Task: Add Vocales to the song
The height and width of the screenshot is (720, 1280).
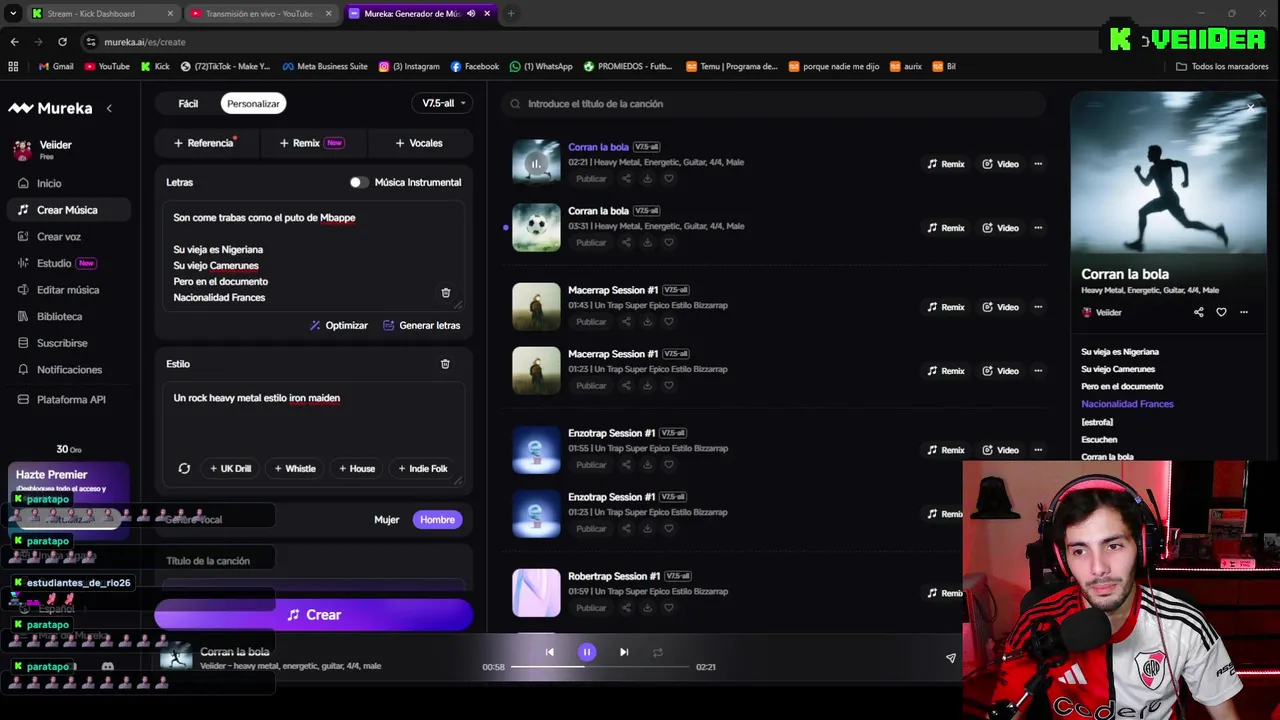Action: [419, 143]
